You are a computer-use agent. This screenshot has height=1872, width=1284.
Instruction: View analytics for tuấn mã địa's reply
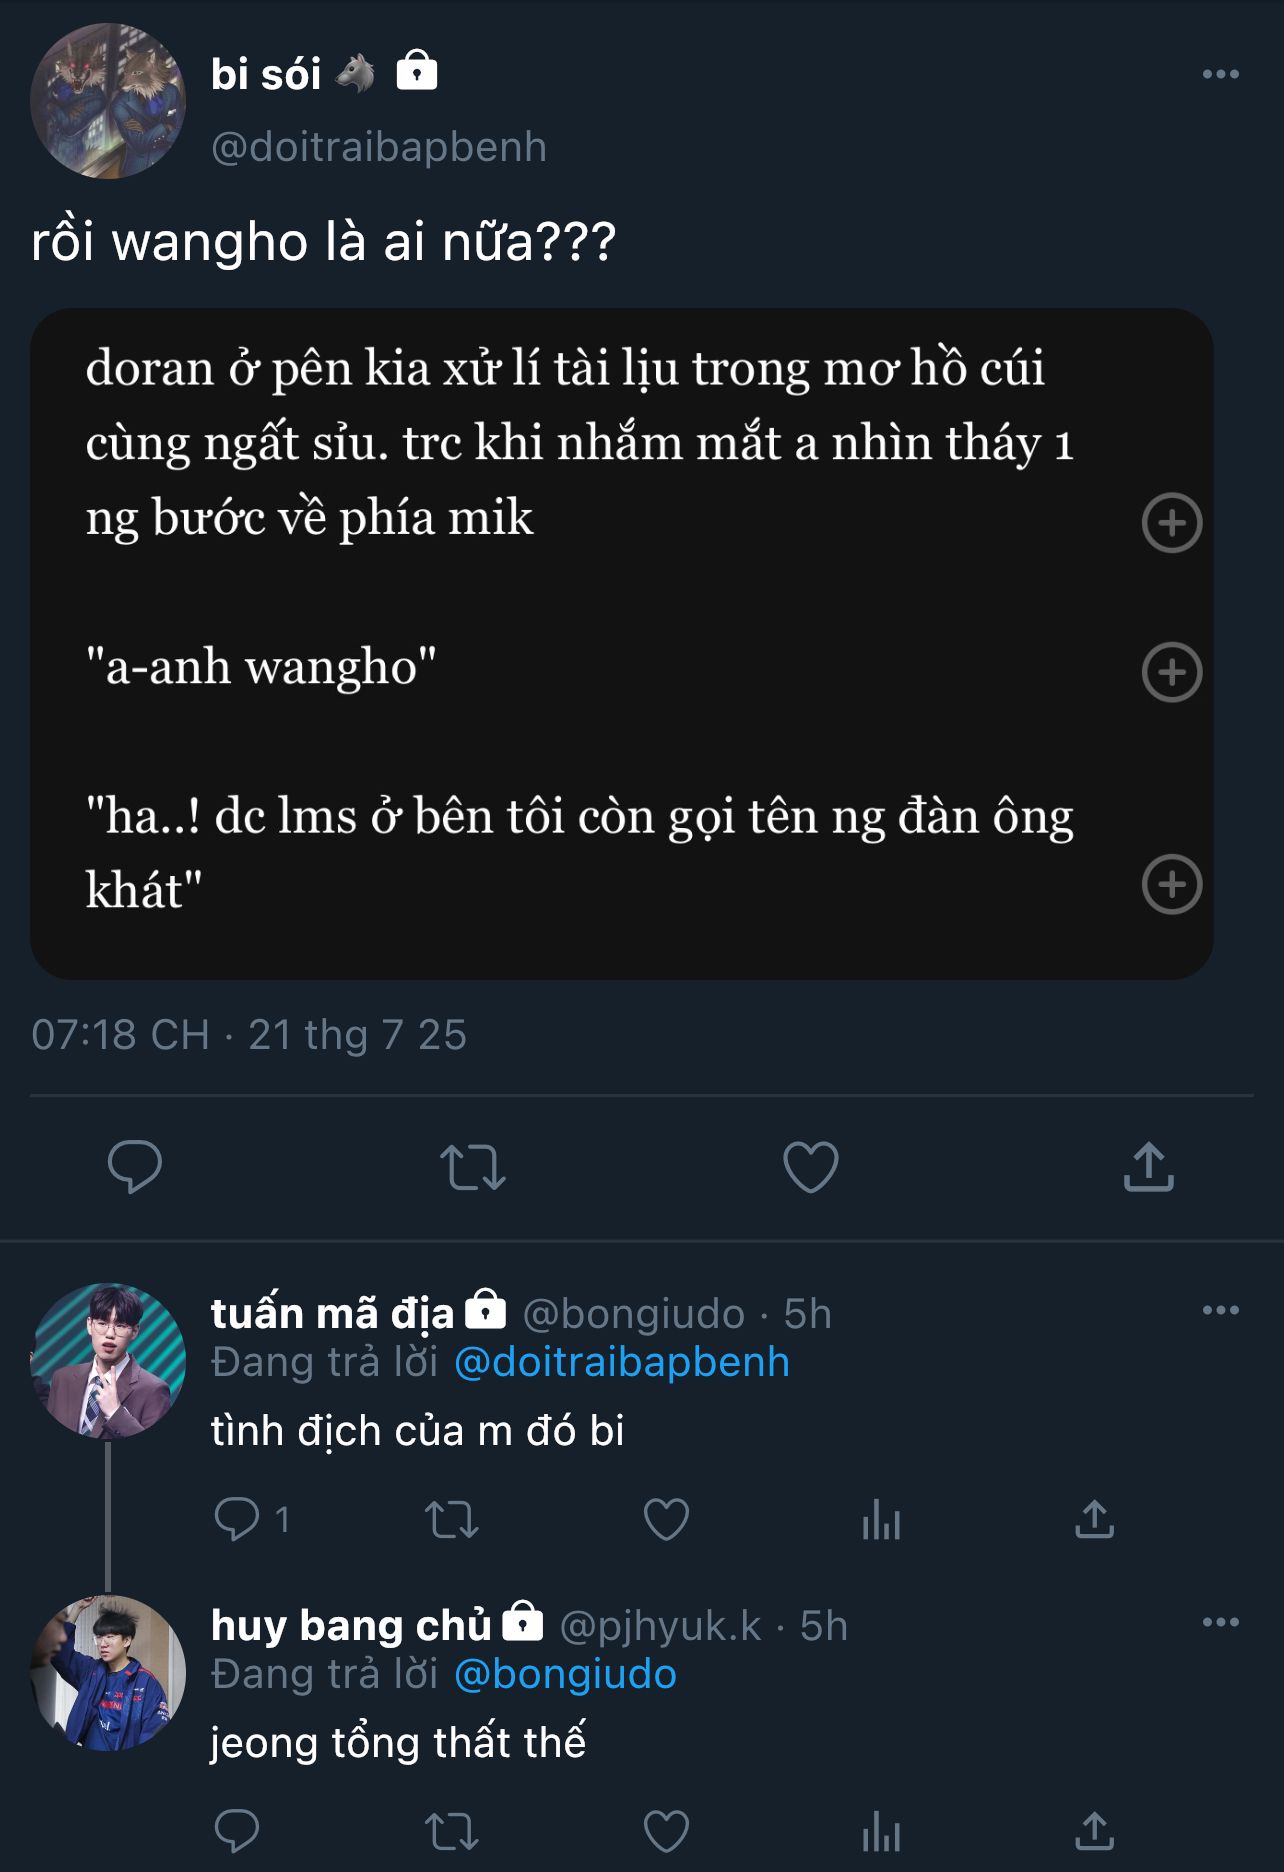881,1521
